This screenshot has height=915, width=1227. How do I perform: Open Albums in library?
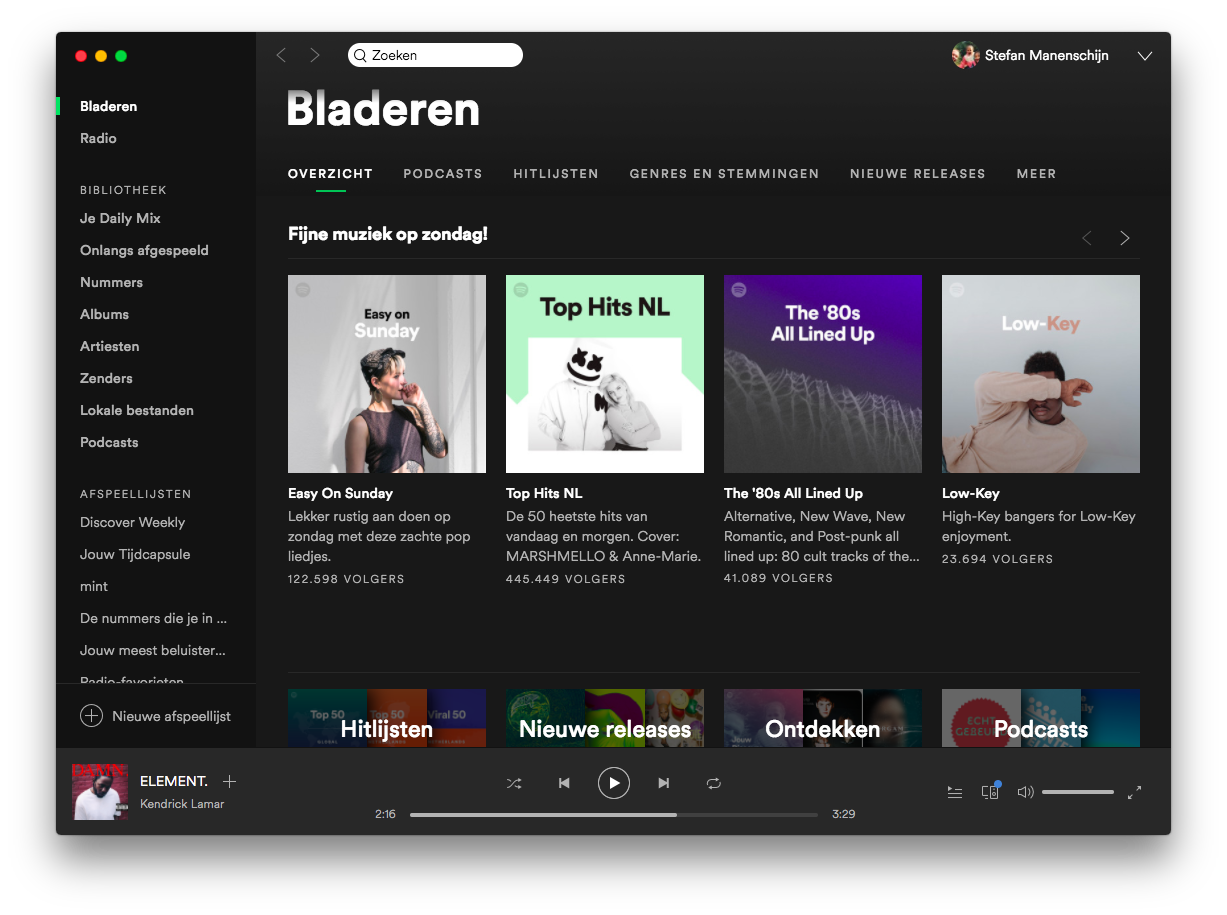pos(104,314)
